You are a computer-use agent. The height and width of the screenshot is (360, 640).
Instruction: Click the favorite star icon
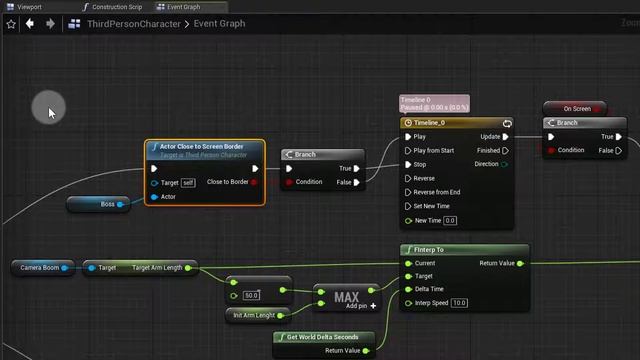tap(11, 24)
